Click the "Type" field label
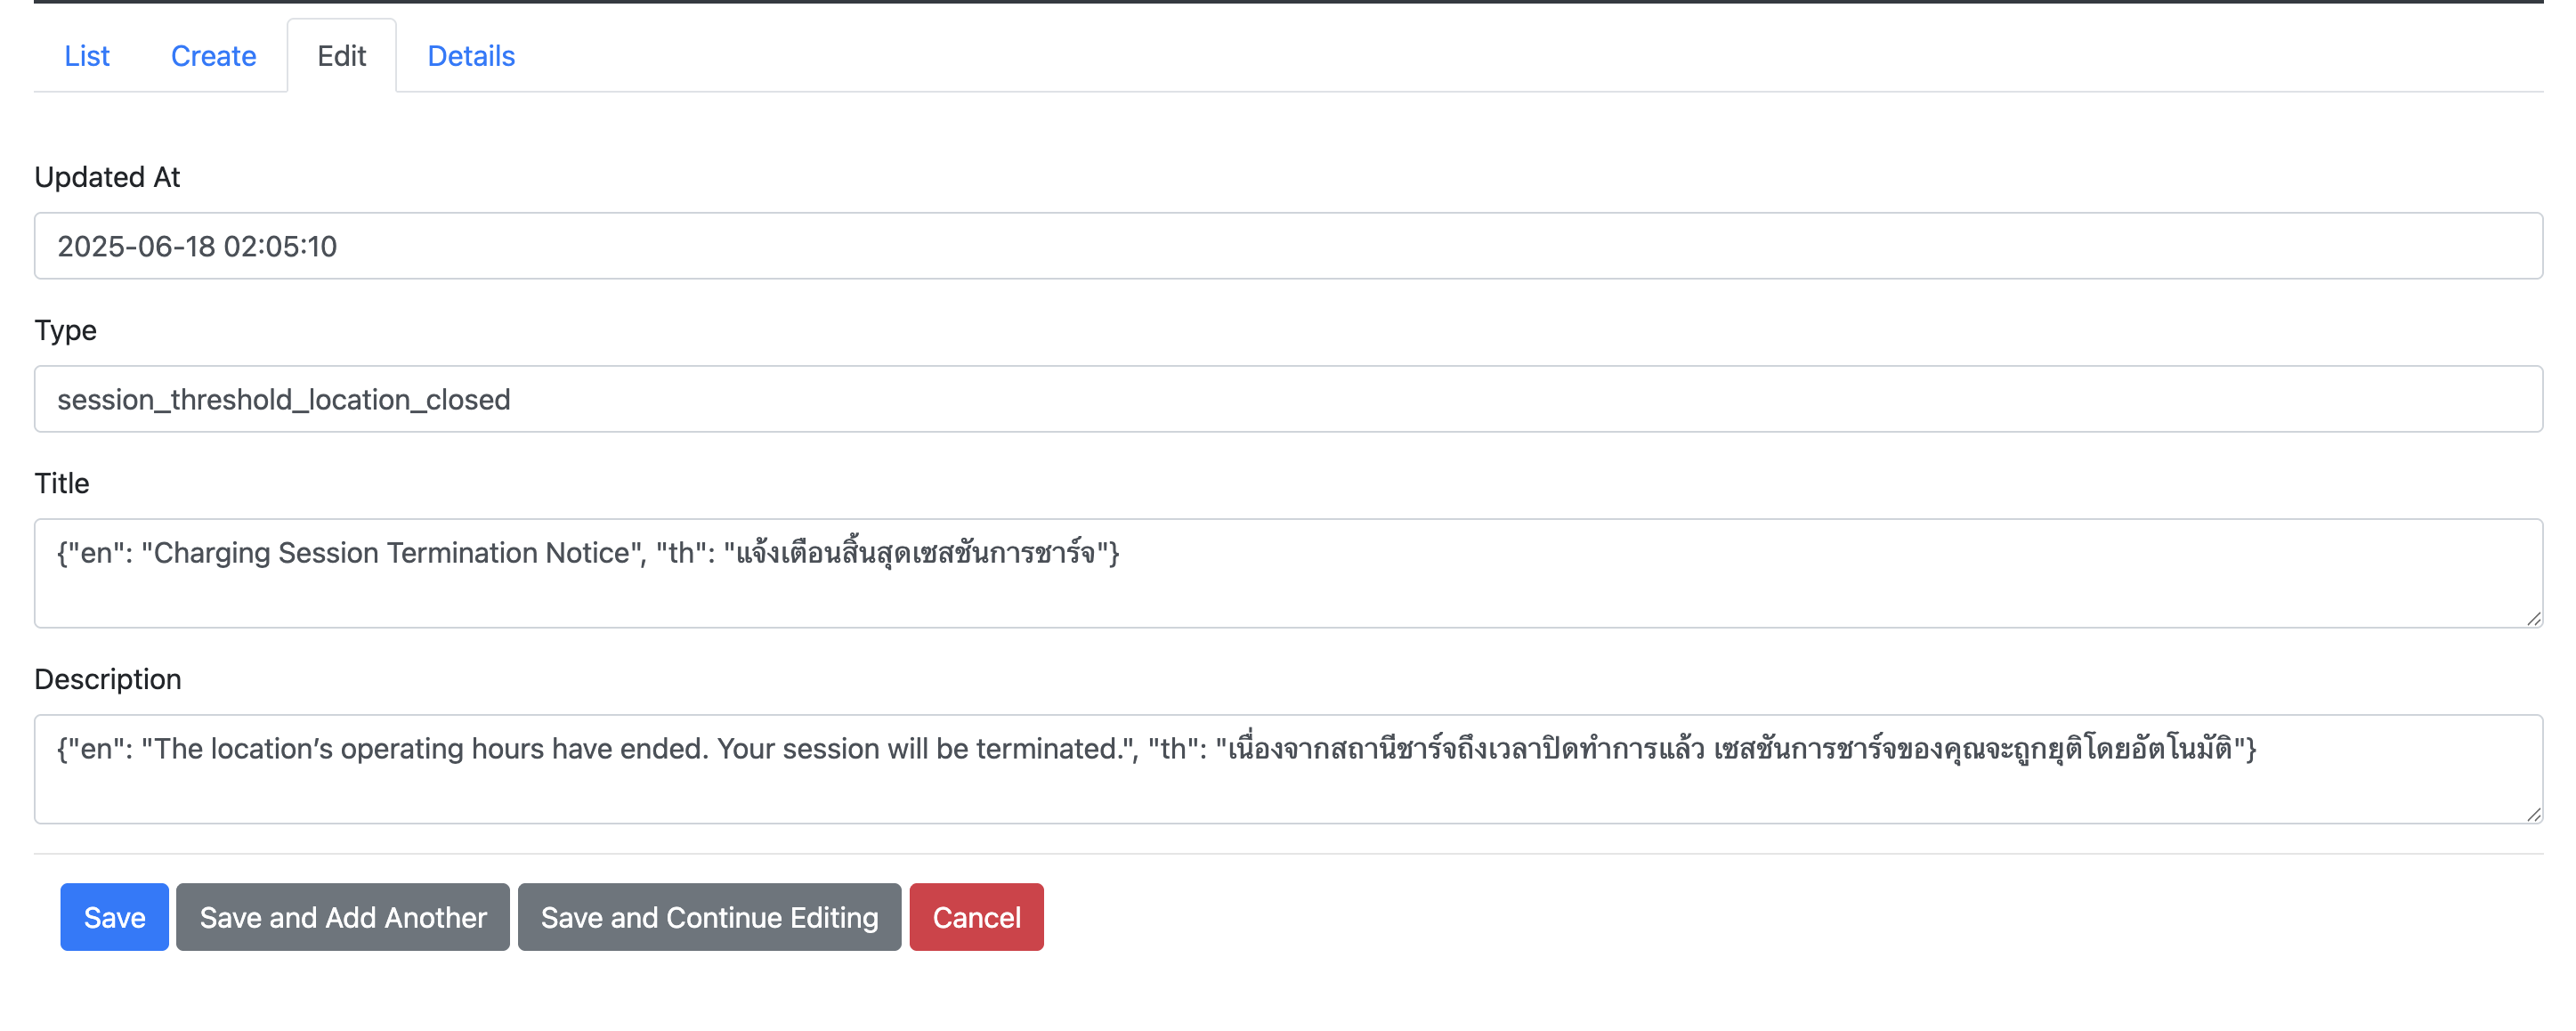Image resolution: width=2576 pixels, height=1031 pixels. [66, 330]
